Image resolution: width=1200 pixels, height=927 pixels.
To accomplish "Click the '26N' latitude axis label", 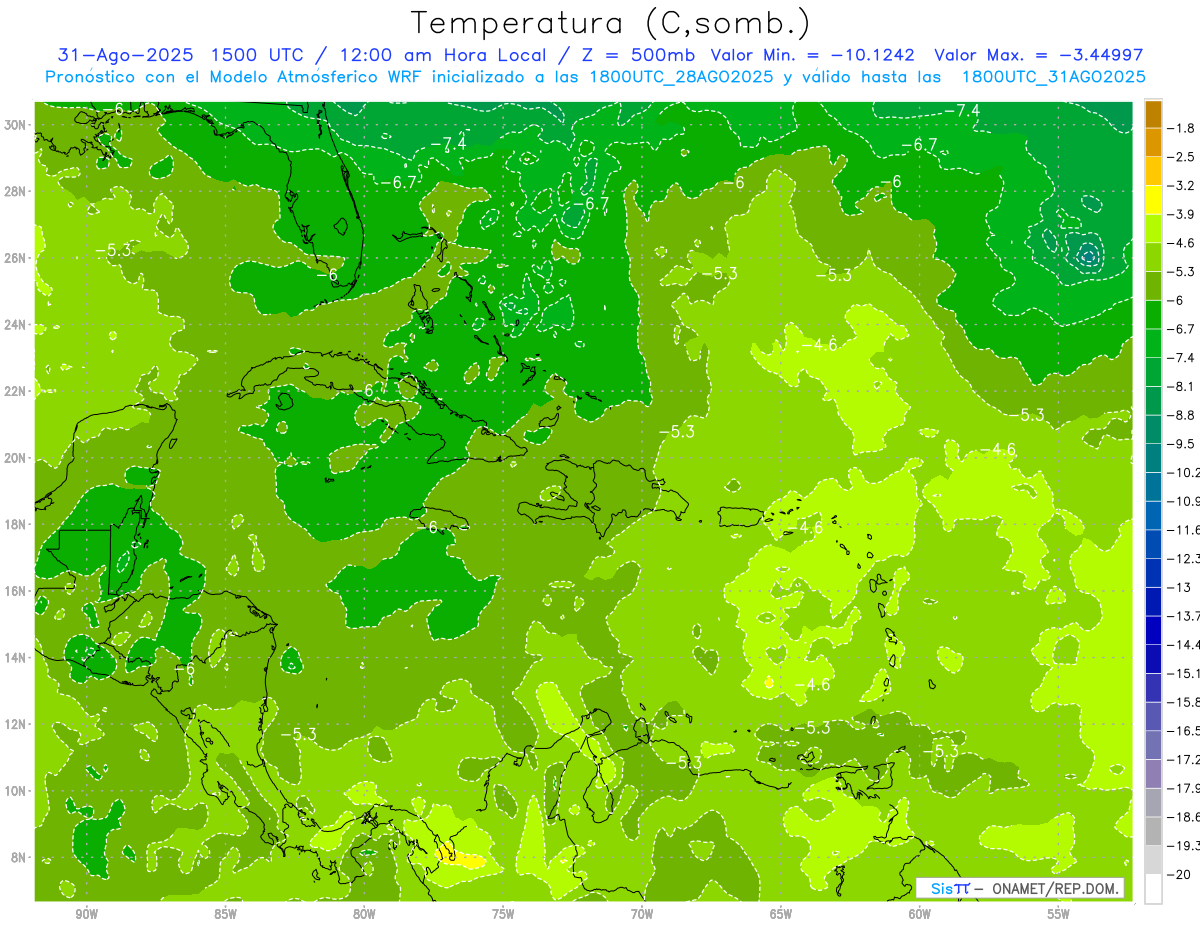I will pos(16,258).
